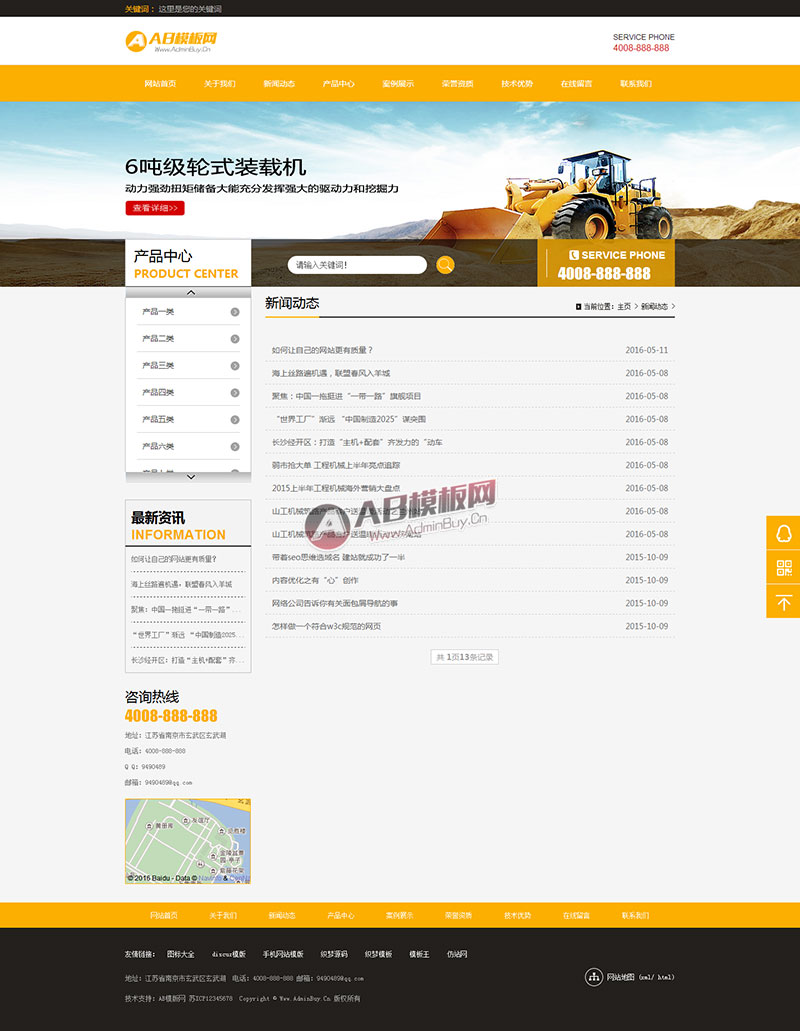Open article 怎样做一个符合w3c规范的网页

click(x=326, y=626)
